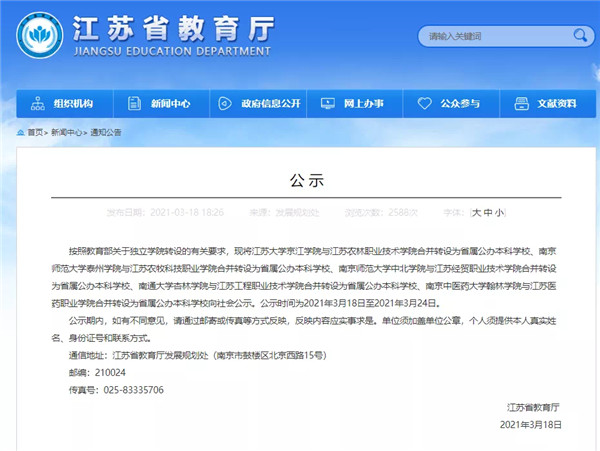Go to 首页 via breadcrumb link

(36, 132)
